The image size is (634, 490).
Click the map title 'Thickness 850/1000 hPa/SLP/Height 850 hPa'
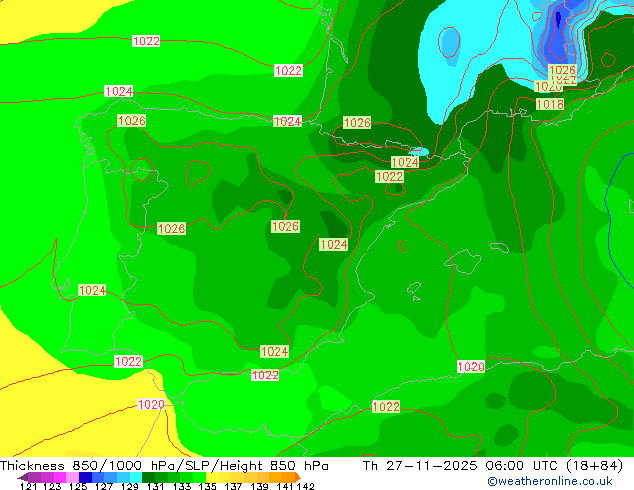tap(164, 466)
